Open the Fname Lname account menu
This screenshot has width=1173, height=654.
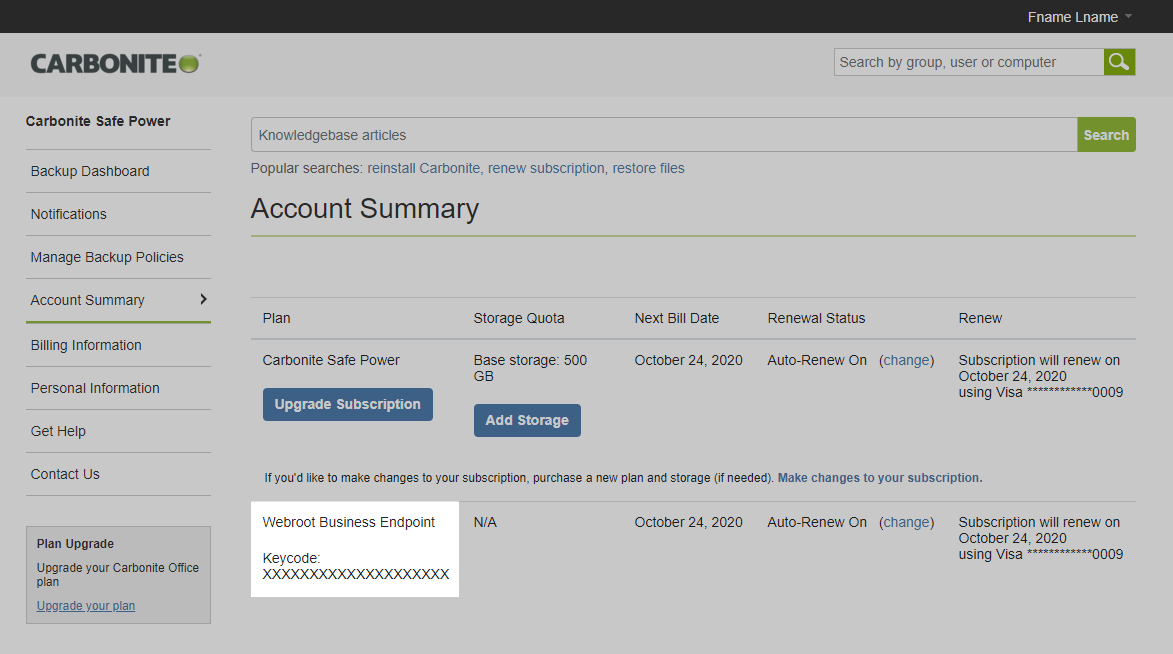coord(1073,16)
